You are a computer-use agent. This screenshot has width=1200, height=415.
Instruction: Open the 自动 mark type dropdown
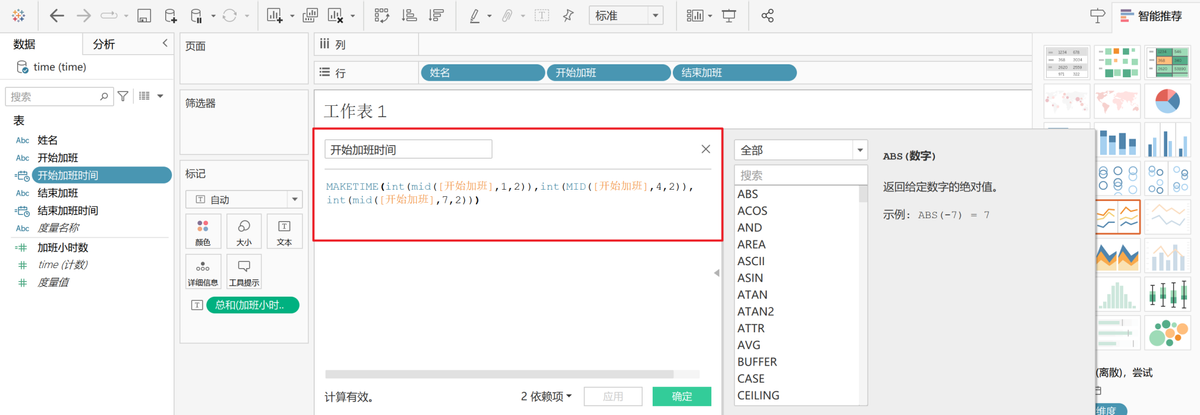tap(244, 199)
